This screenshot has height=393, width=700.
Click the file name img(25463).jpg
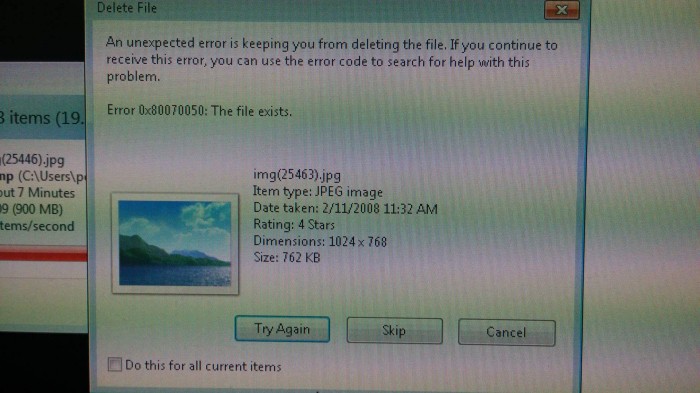[x=297, y=174]
